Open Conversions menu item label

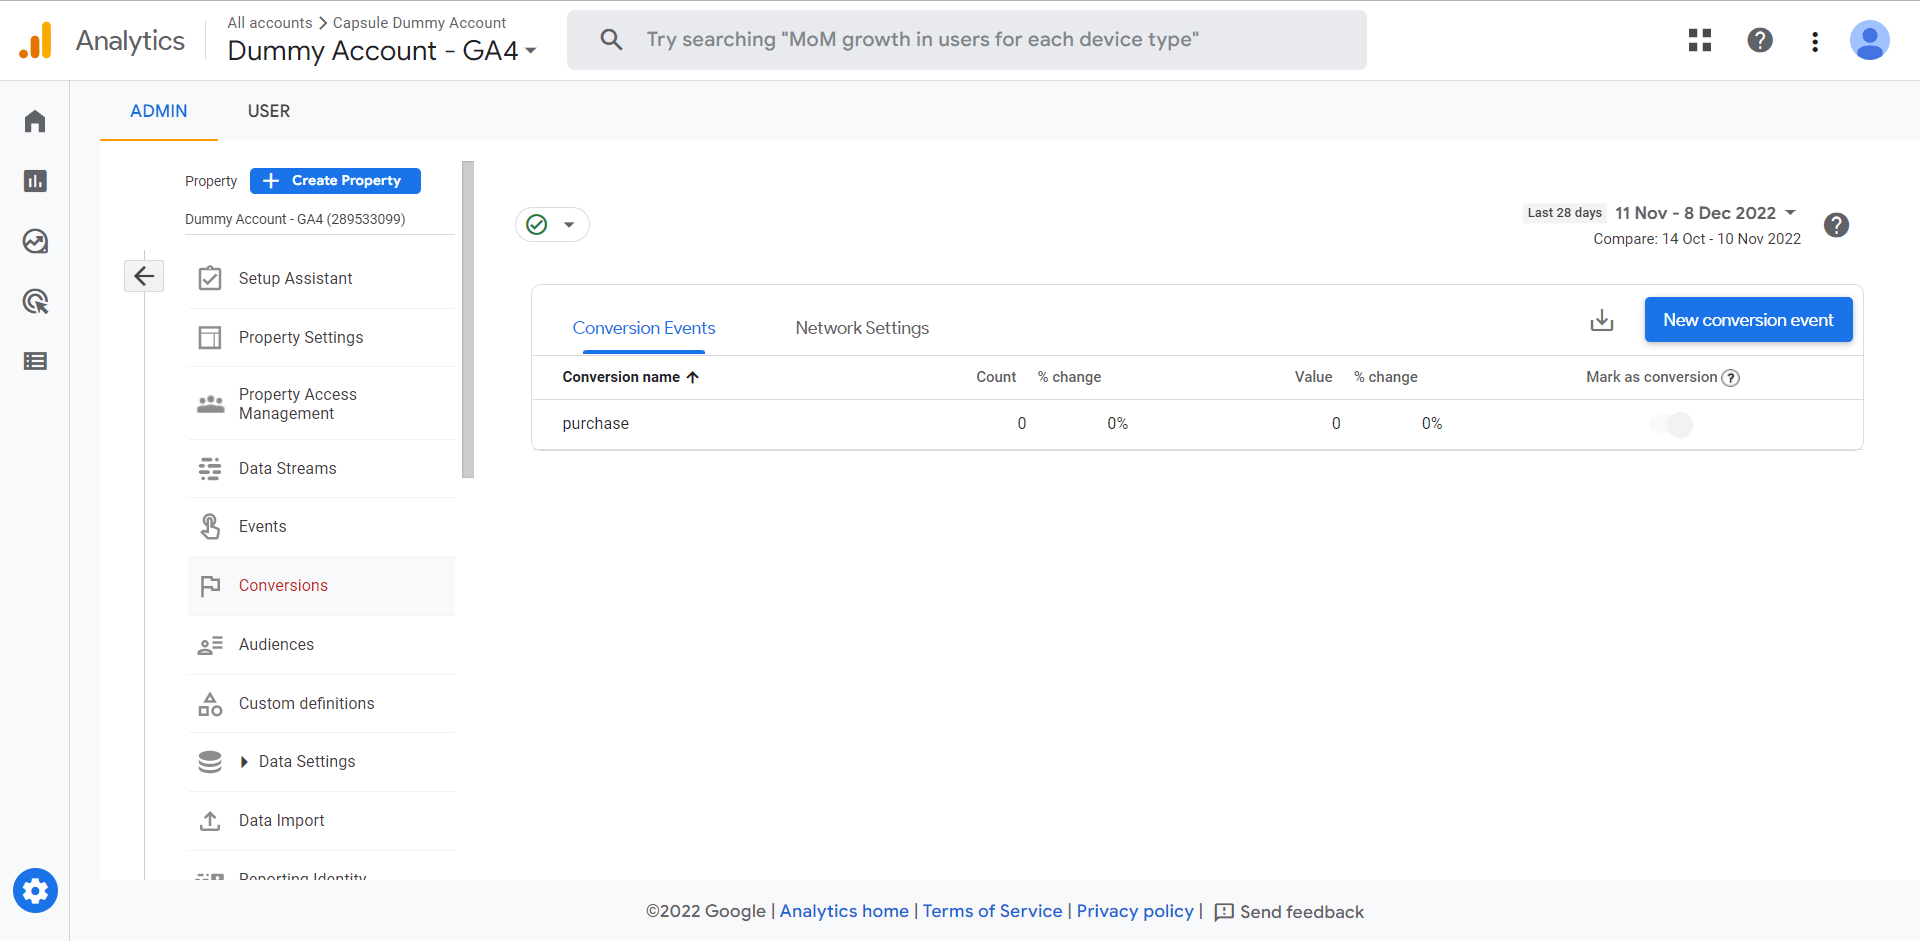(283, 586)
